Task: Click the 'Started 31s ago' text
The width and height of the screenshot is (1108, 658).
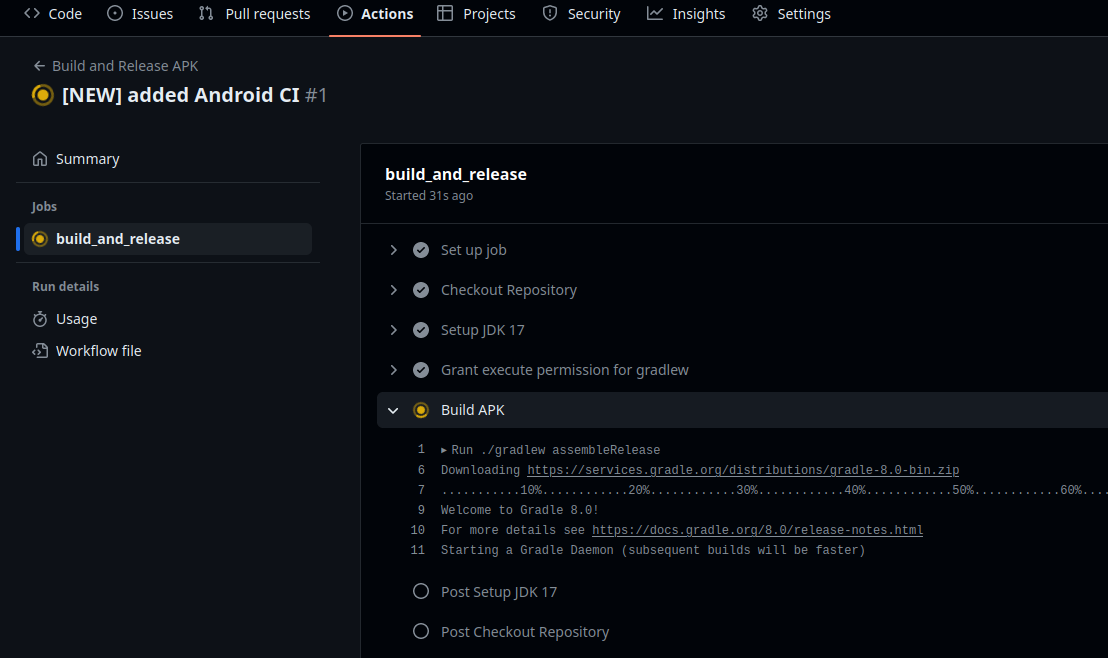Action: point(429,196)
